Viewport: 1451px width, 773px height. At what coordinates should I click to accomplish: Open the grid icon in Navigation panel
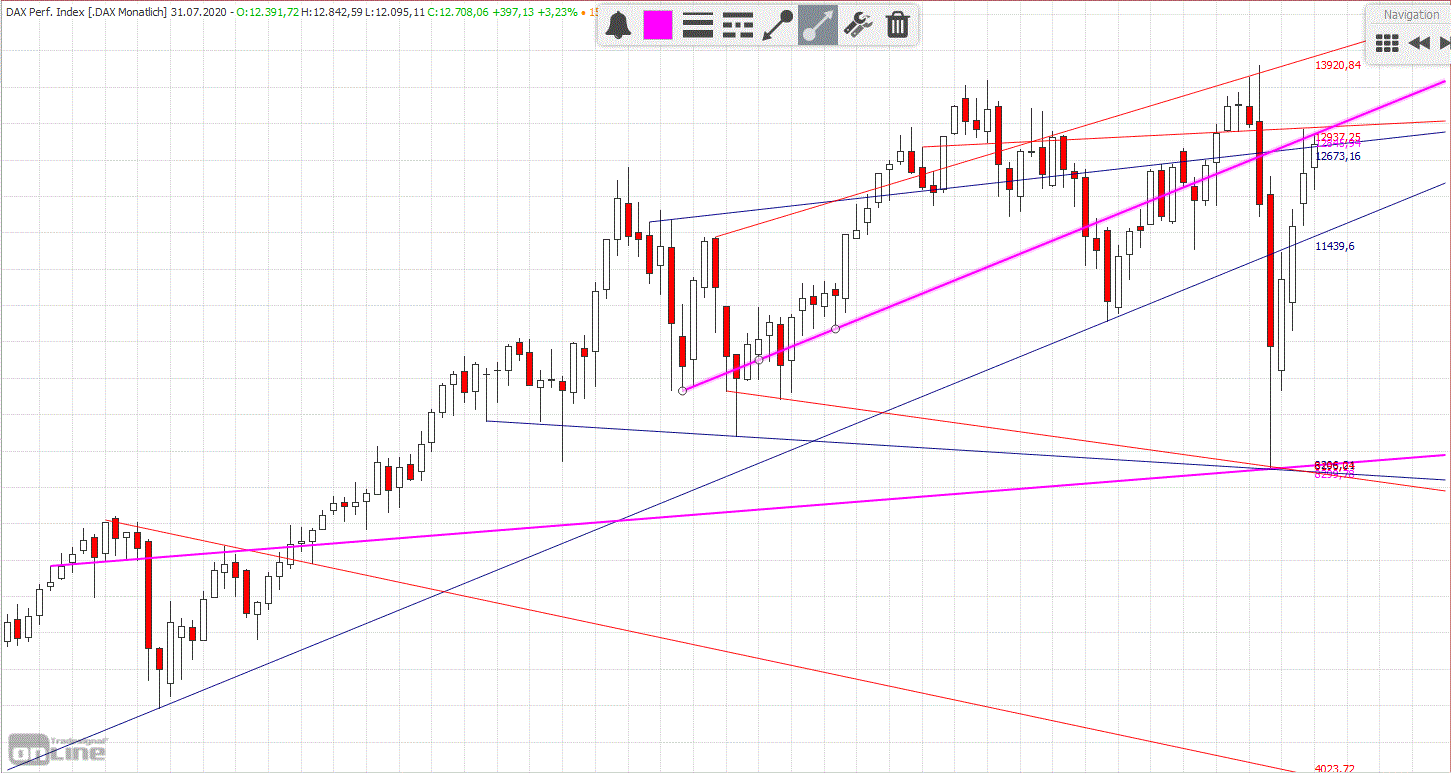click(x=1387, y=43)
